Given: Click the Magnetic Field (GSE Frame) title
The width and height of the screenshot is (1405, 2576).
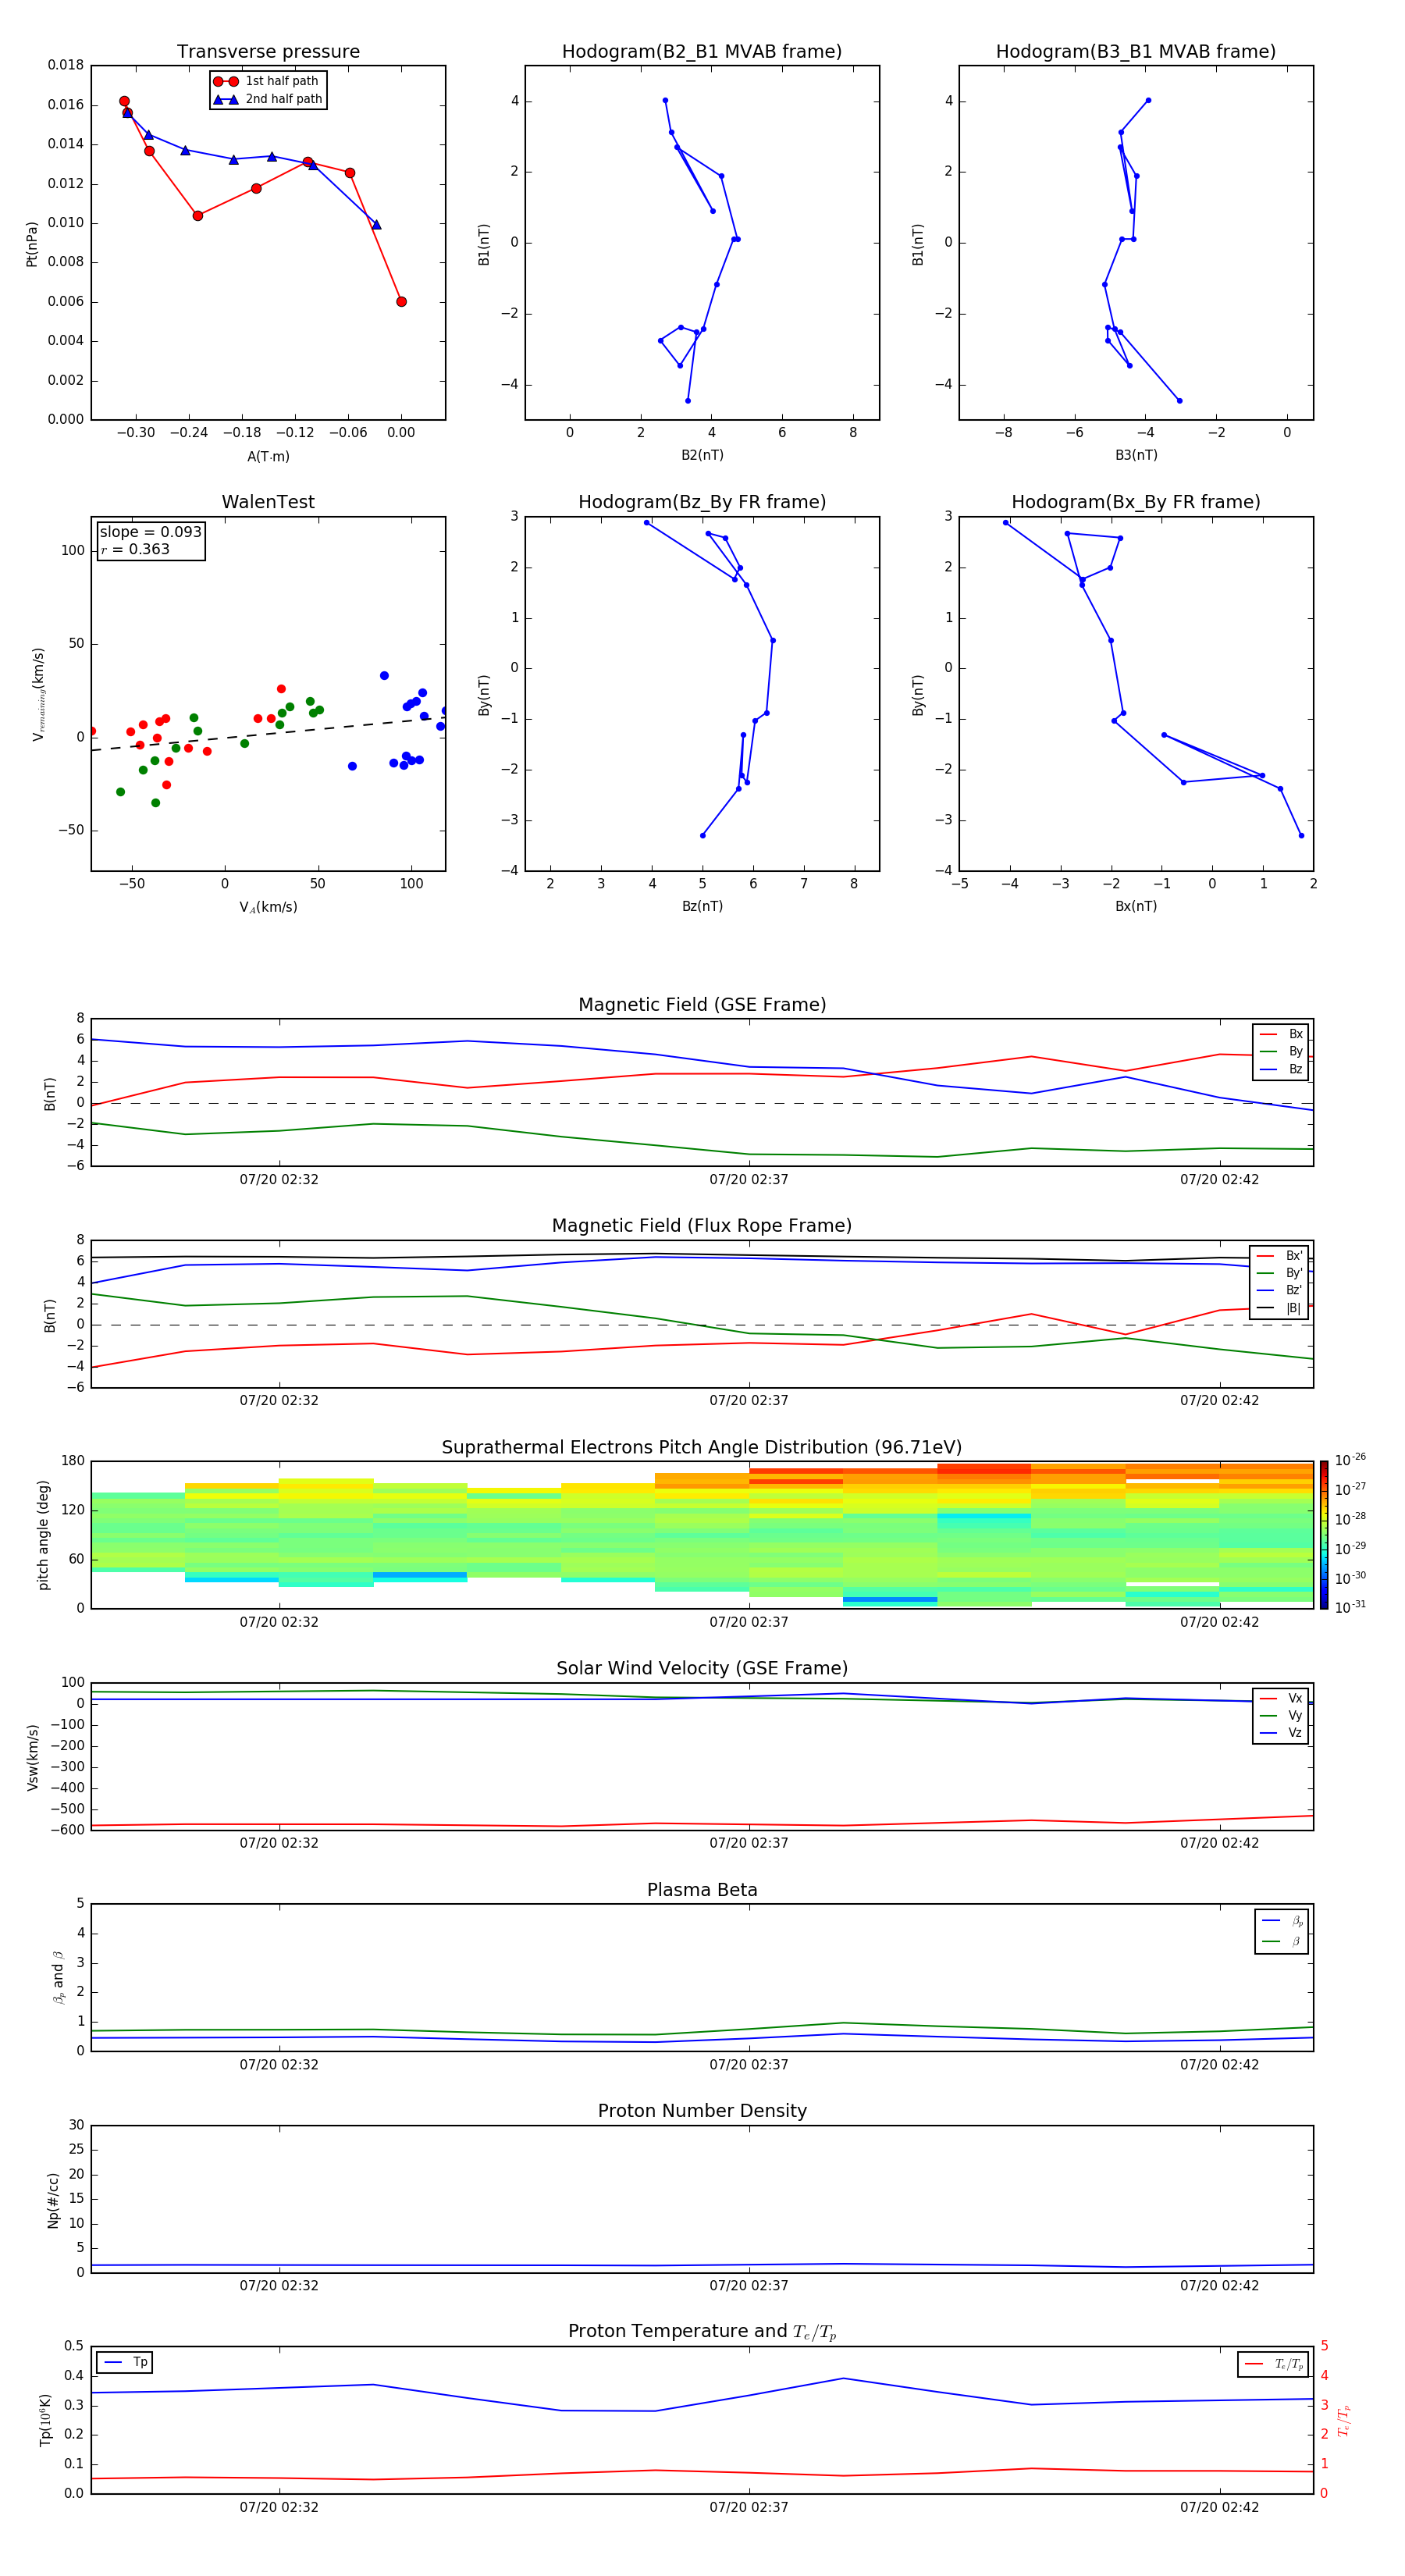Looking at the screenshot, I should coord(701,1005).
